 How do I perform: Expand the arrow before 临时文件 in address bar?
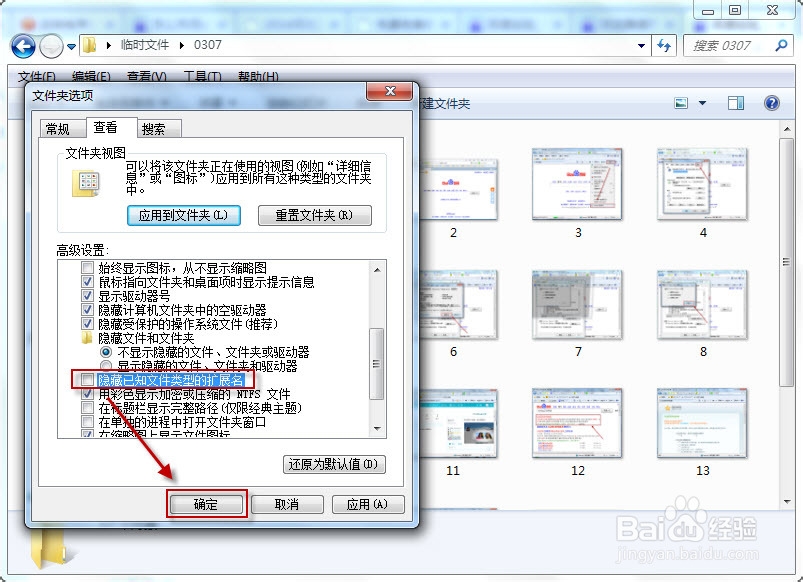[109, 45]
